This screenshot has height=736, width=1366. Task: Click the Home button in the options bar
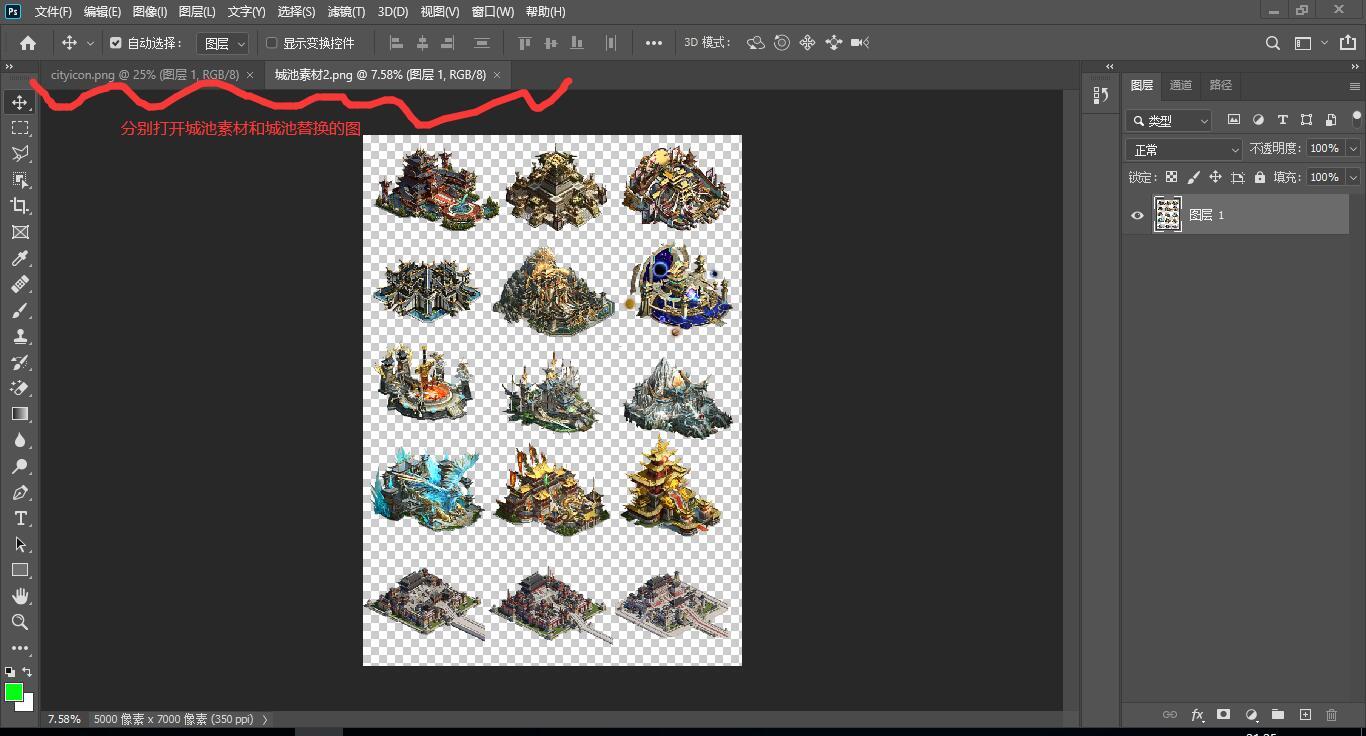[x=28, y=43]
